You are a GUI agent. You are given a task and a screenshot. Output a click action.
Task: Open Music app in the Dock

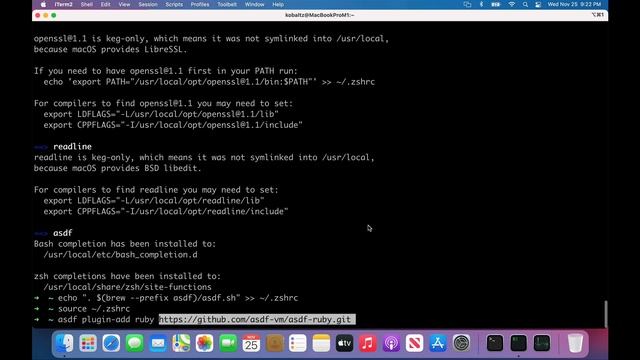(368, 343)
